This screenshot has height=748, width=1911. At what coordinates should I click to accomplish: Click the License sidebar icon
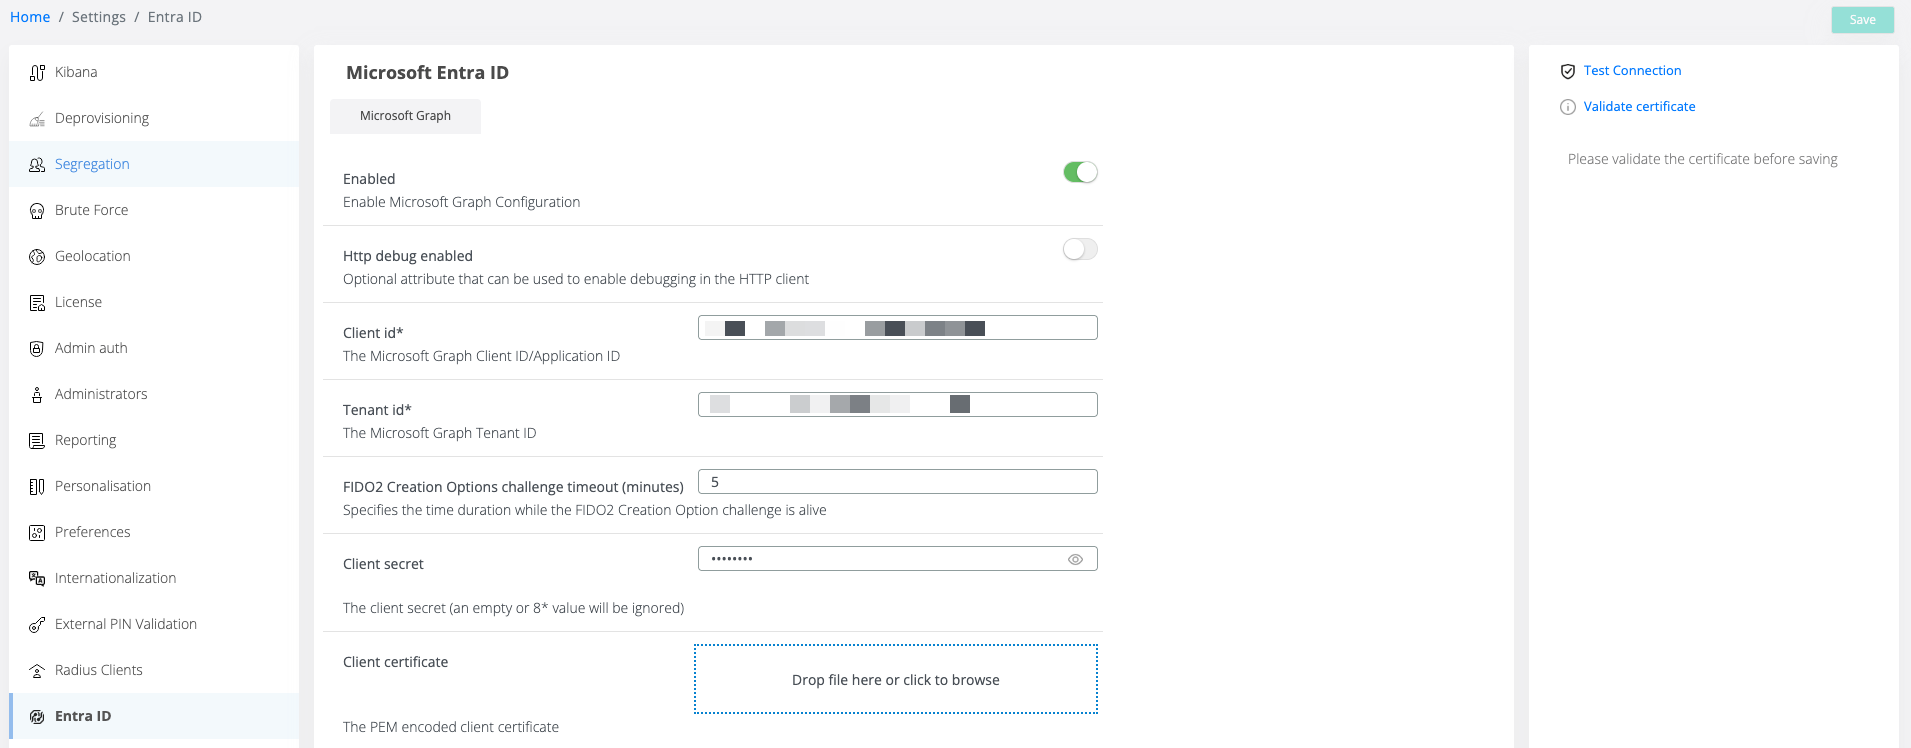click(x=37, y=303)
